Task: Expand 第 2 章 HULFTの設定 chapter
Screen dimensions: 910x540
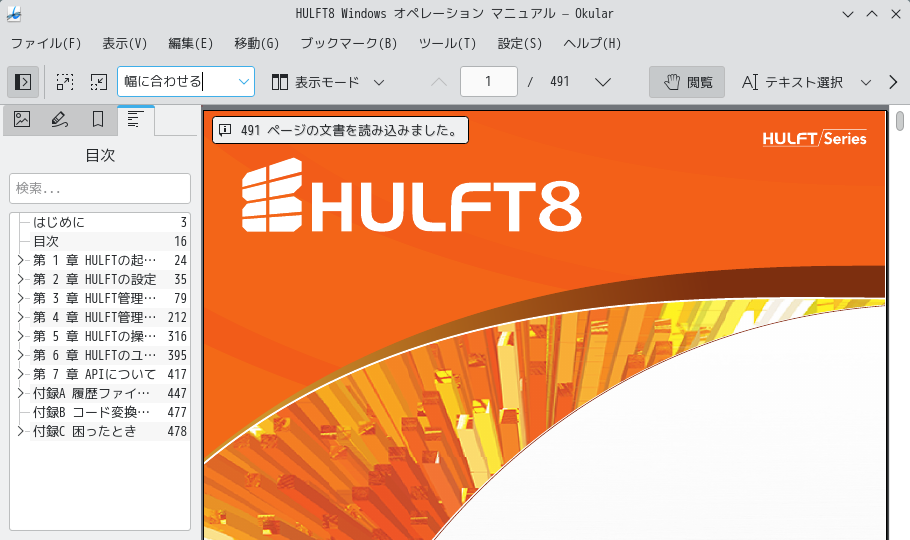Action: [x=20, y=279]
